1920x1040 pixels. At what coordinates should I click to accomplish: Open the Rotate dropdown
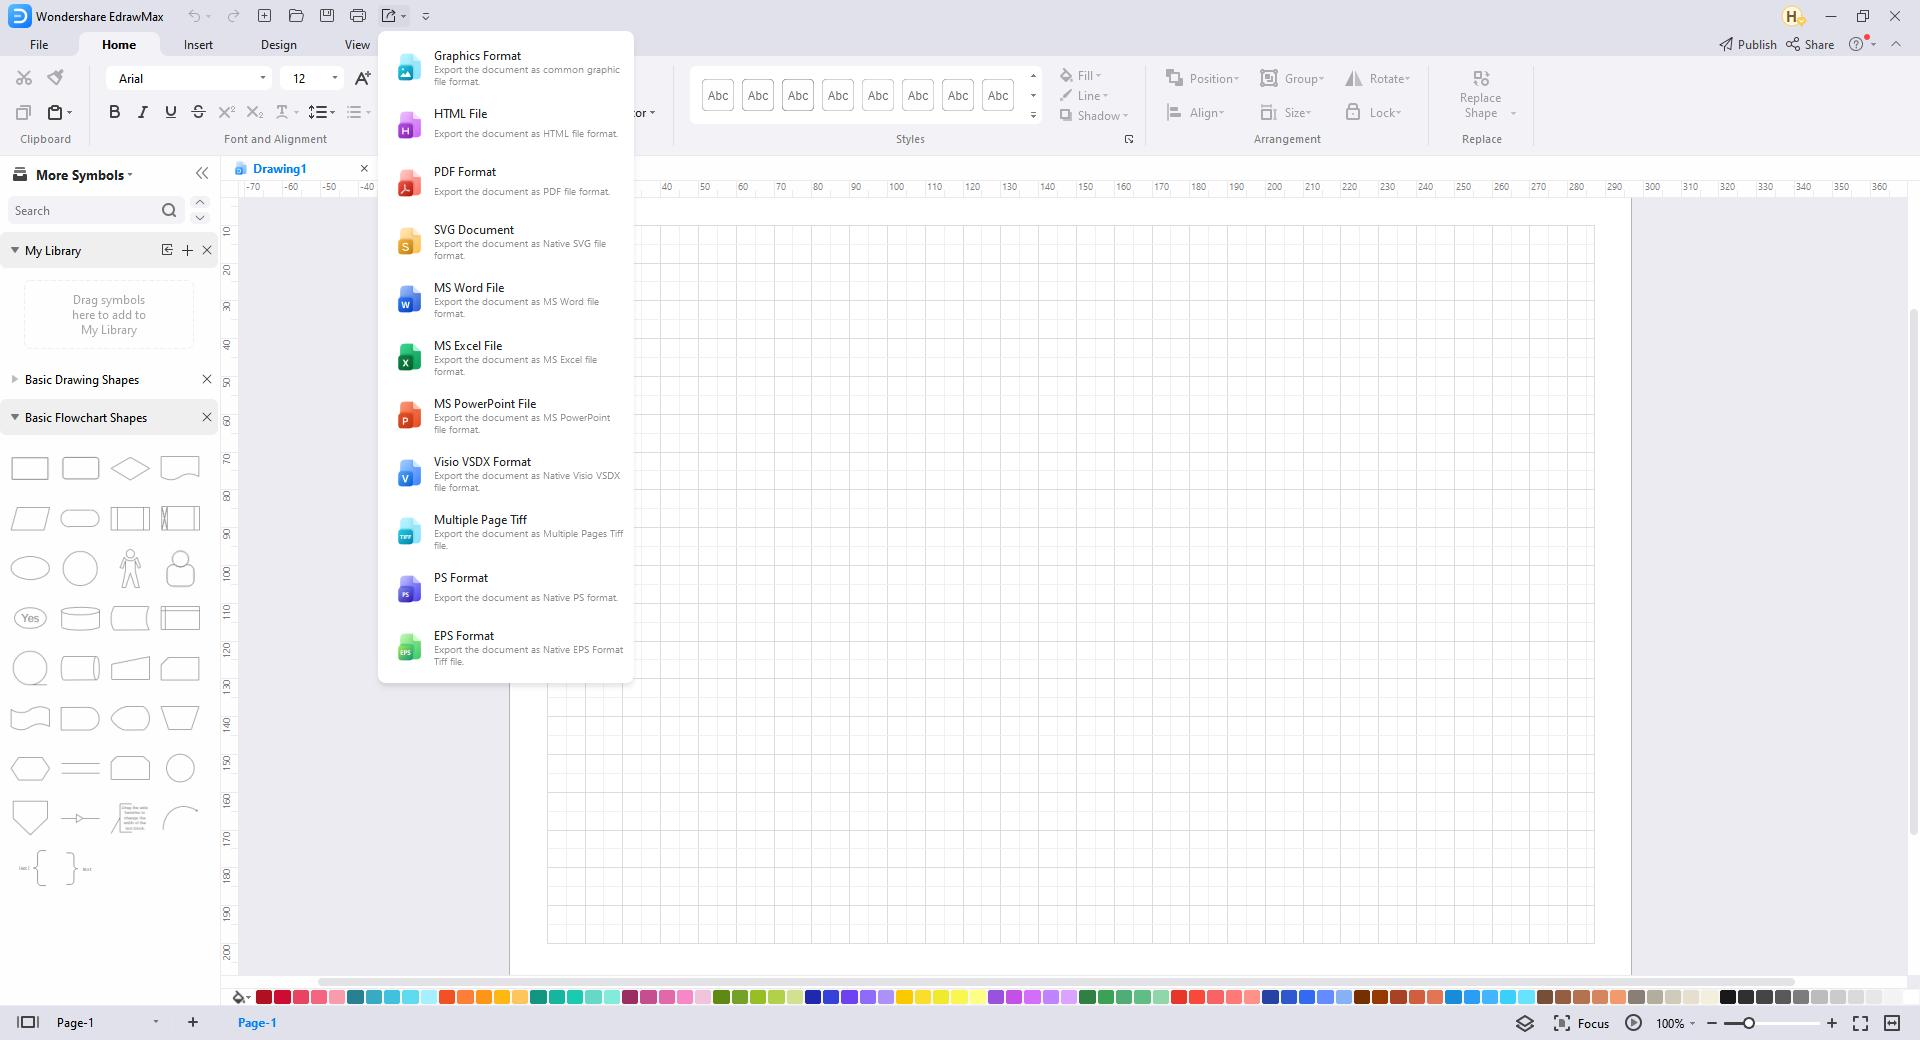click(x=1378, y=78)
